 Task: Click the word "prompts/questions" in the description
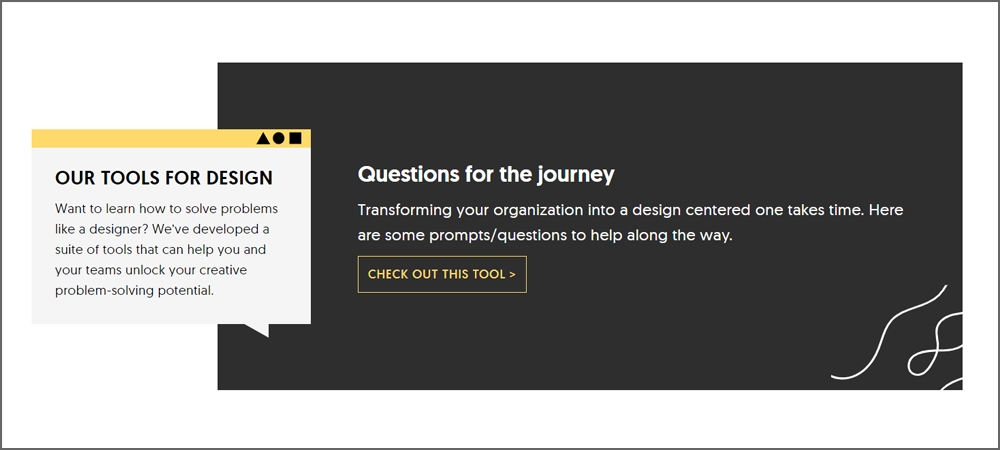pyautogui.click(x=497, y=235)
